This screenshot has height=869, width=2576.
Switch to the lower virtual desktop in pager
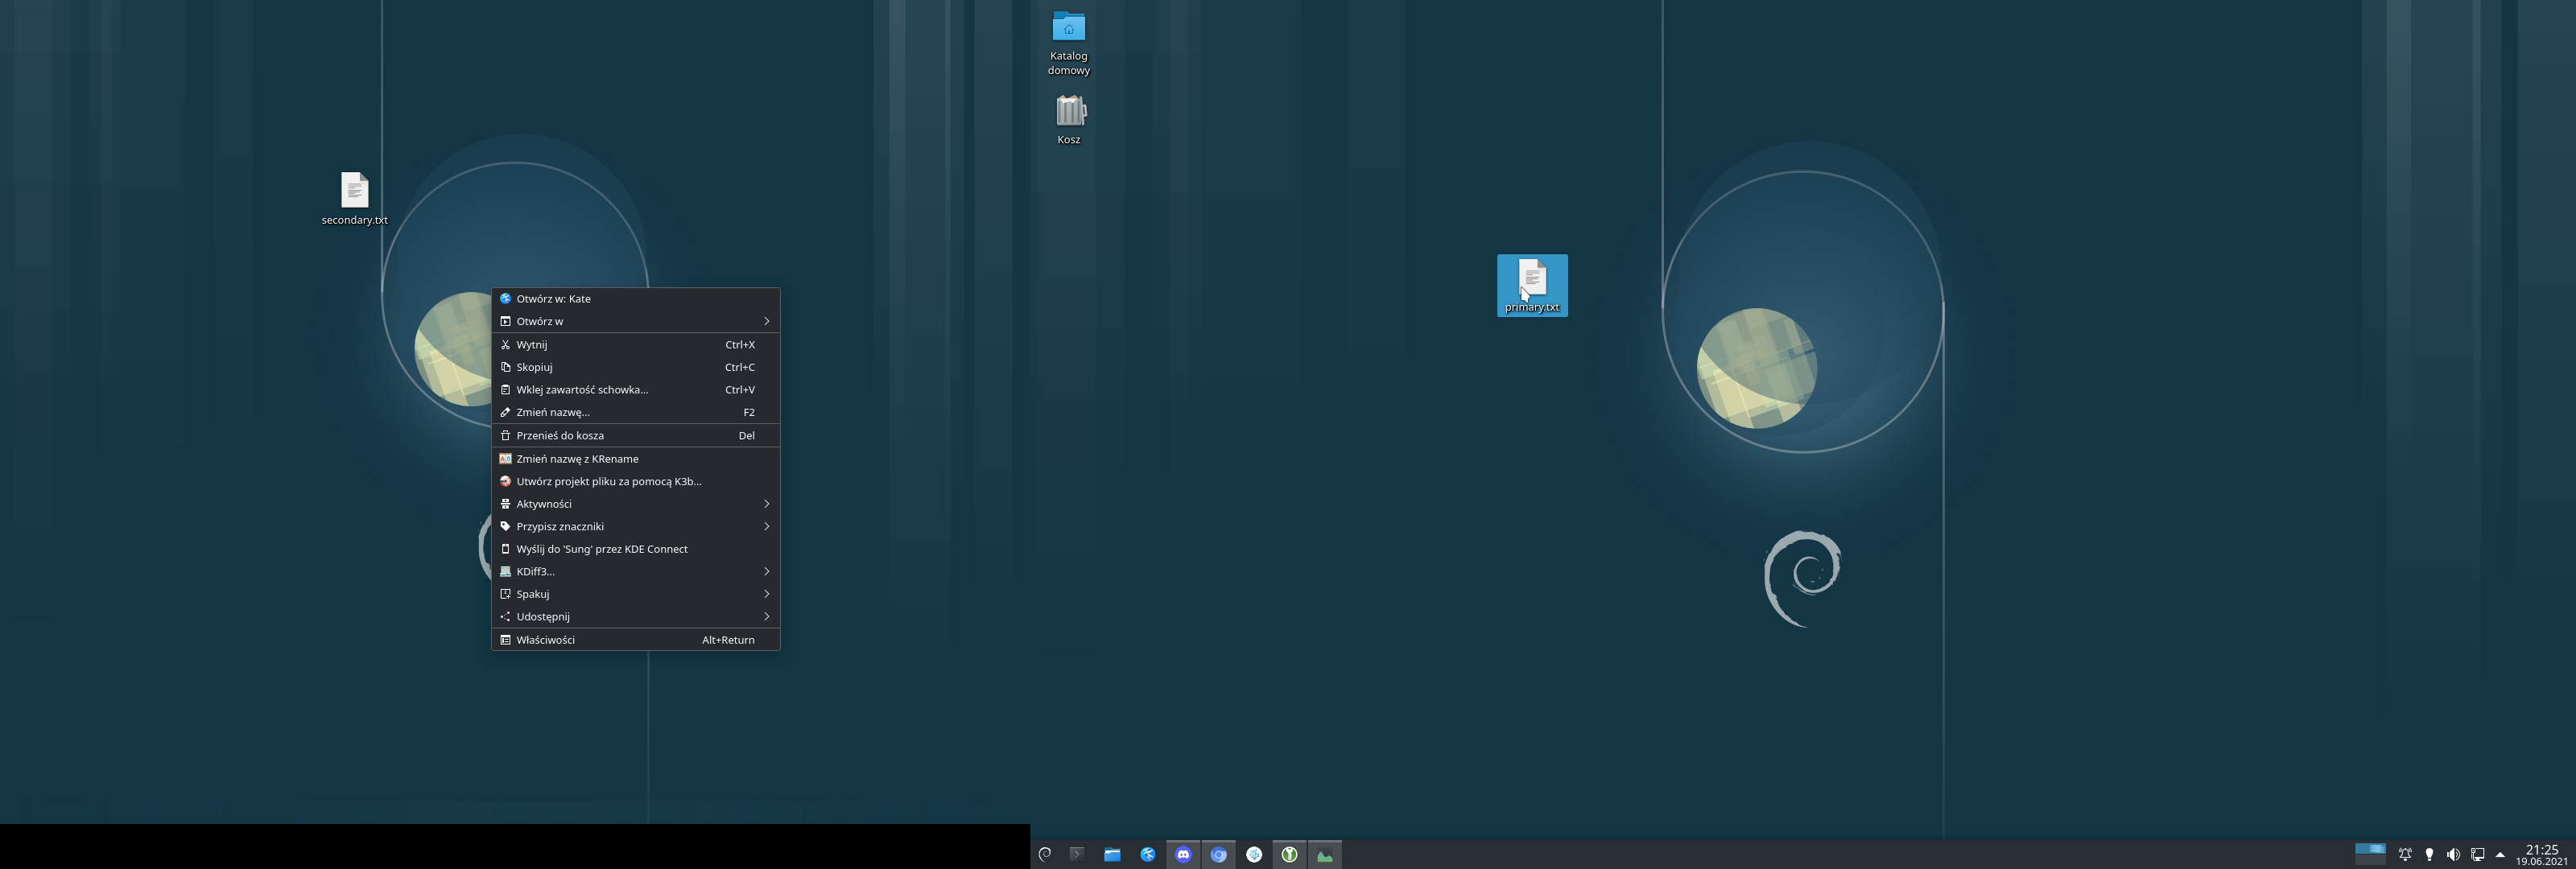pyautogui.click(x=2370, y=859)
